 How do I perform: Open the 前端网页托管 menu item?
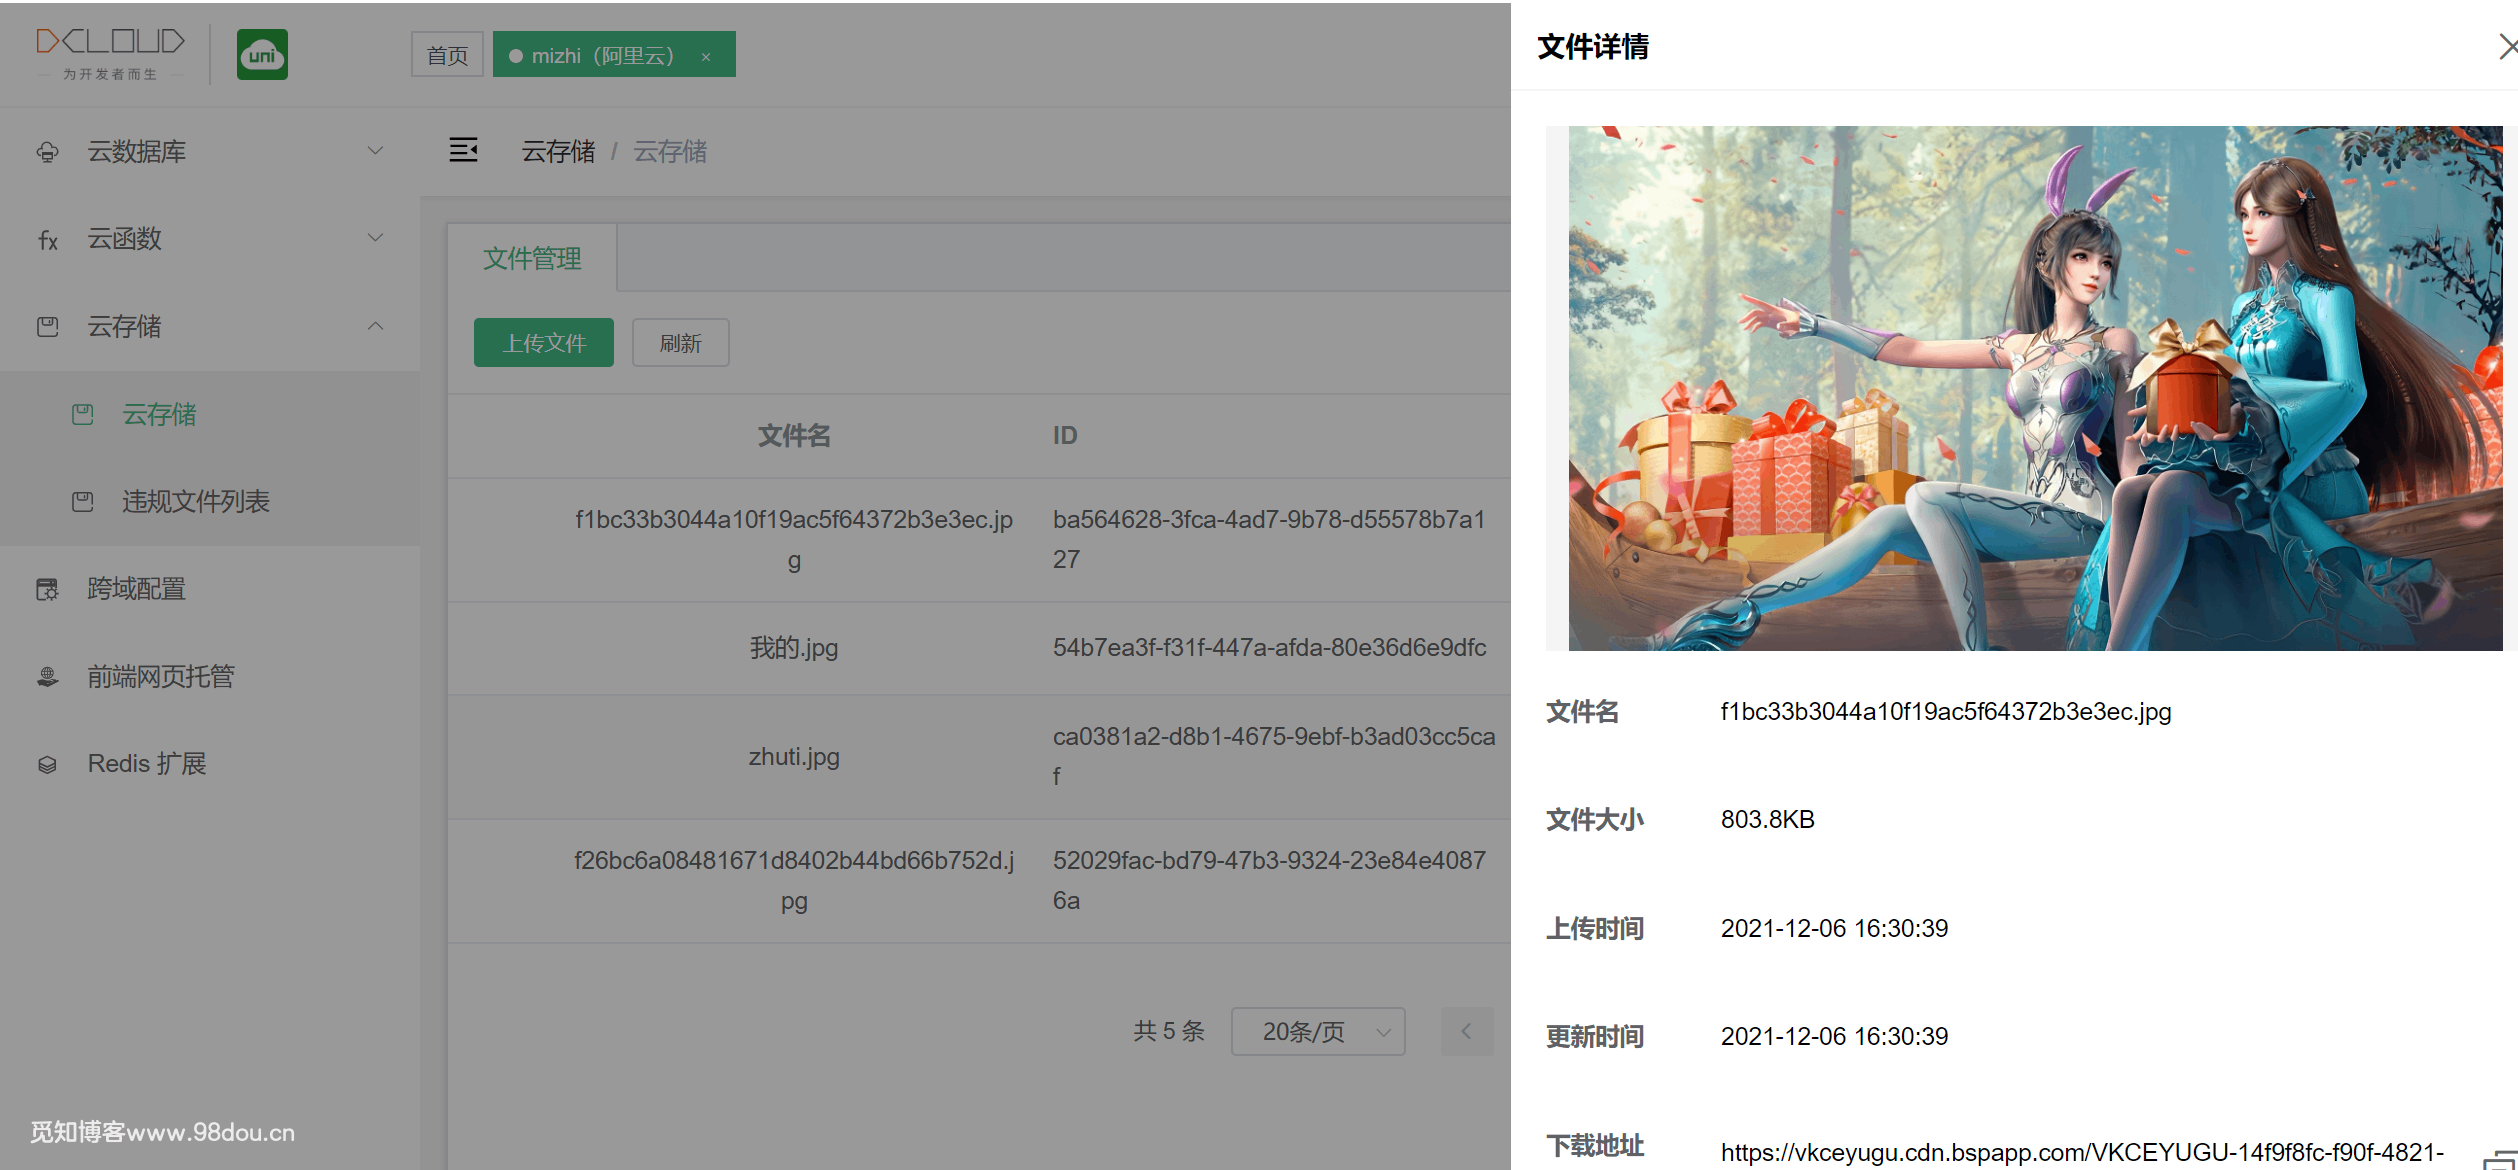click(x=210, y=677)
